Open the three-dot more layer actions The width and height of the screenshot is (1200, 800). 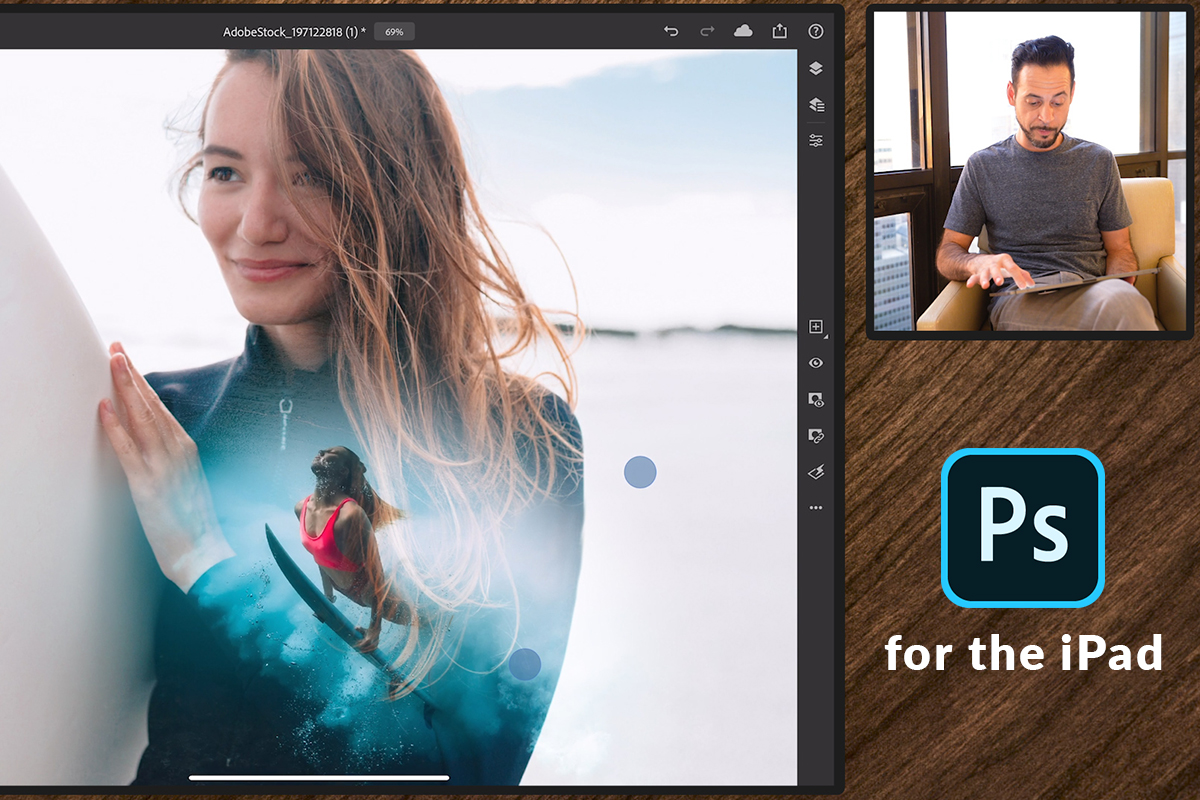pyautogui.click(x=815, y=507)
